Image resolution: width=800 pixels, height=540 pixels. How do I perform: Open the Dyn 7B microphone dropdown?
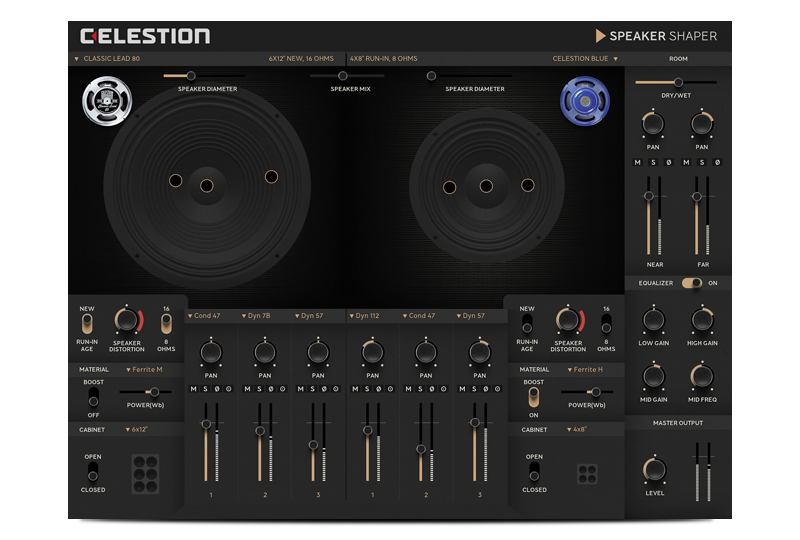click(x=256, y=316)
